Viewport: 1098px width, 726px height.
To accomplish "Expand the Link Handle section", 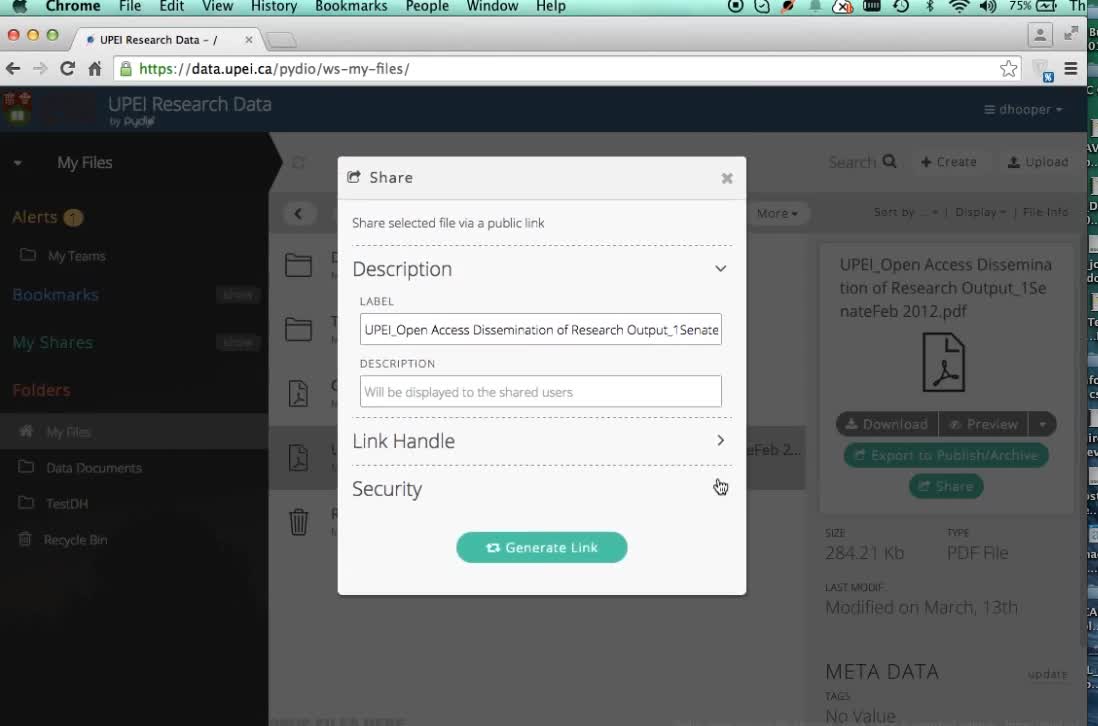I will click(720, 441).
